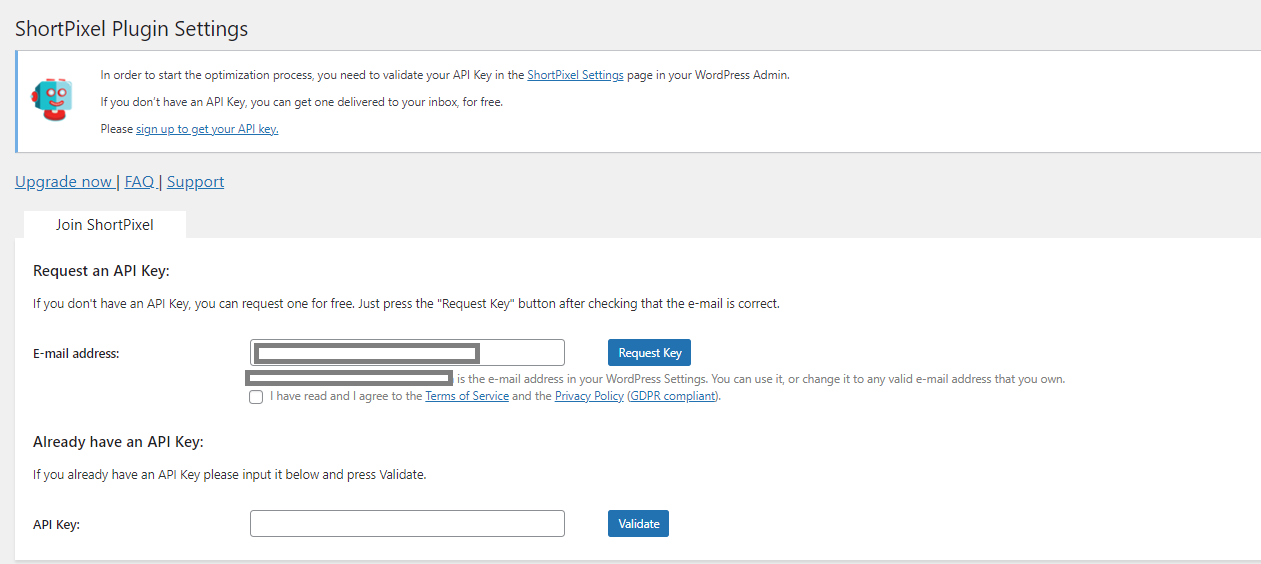Open the Terms of Service link

coord(467,396)
